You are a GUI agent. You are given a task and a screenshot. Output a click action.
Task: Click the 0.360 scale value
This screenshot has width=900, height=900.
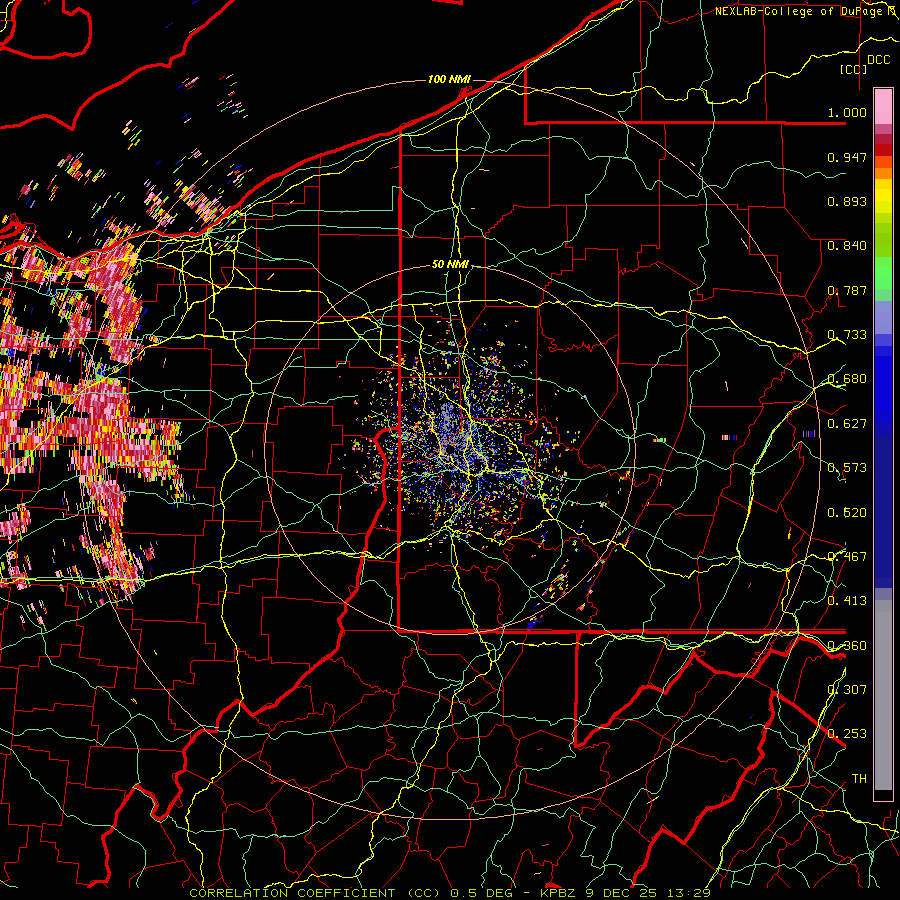tap(847, 646)
